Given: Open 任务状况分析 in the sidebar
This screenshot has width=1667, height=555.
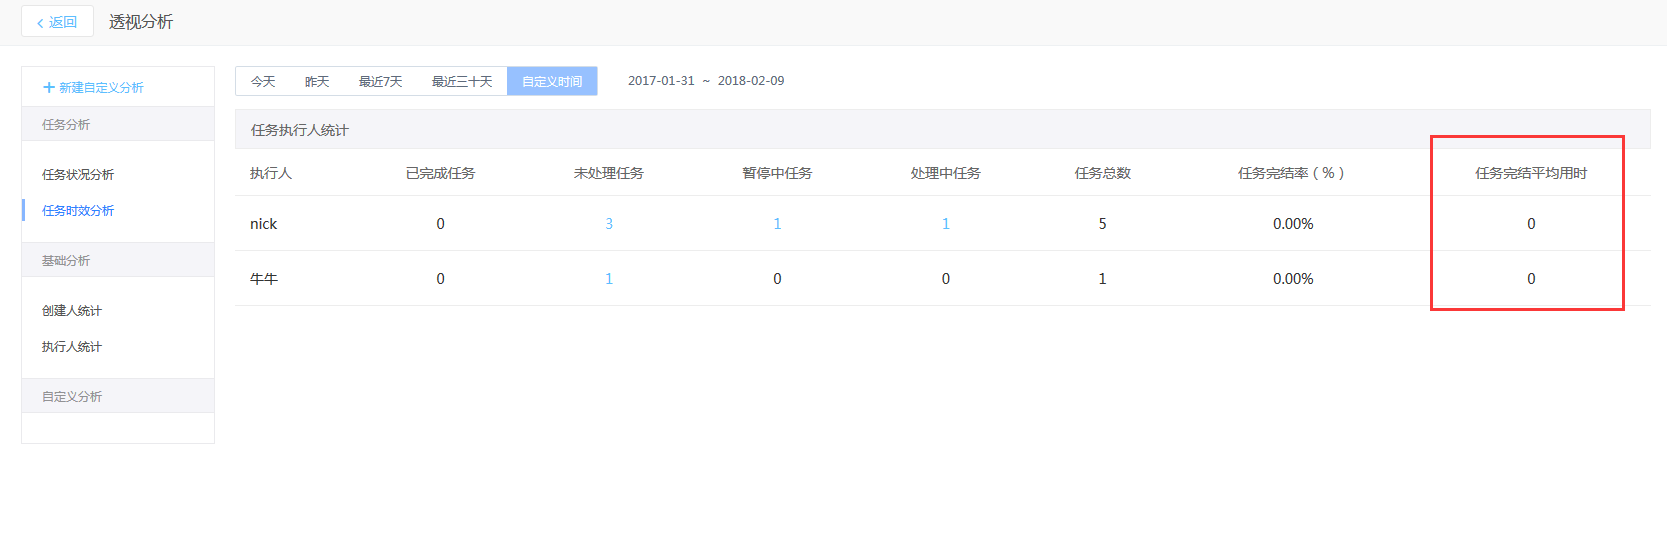Looking at the screenshot, I should [78, 175].
